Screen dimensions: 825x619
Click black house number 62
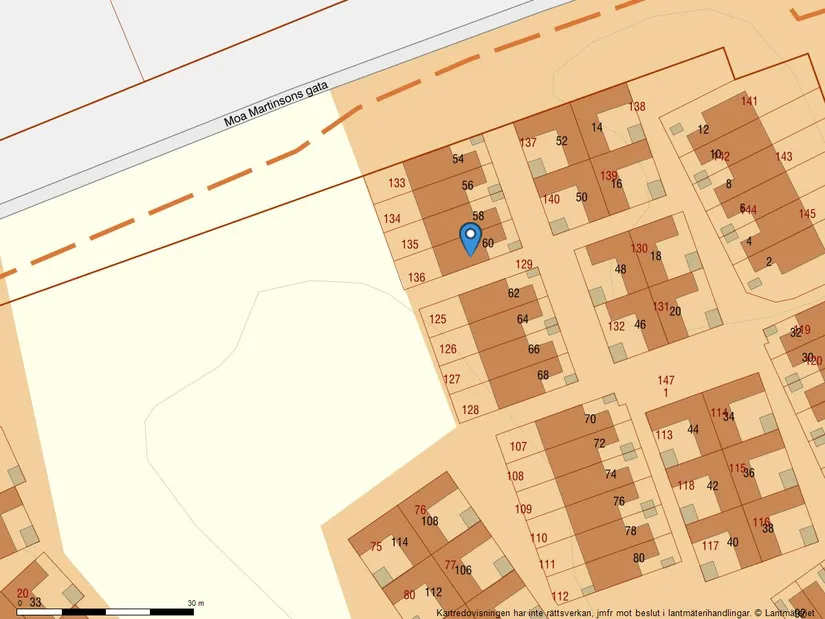click(514, 293)
